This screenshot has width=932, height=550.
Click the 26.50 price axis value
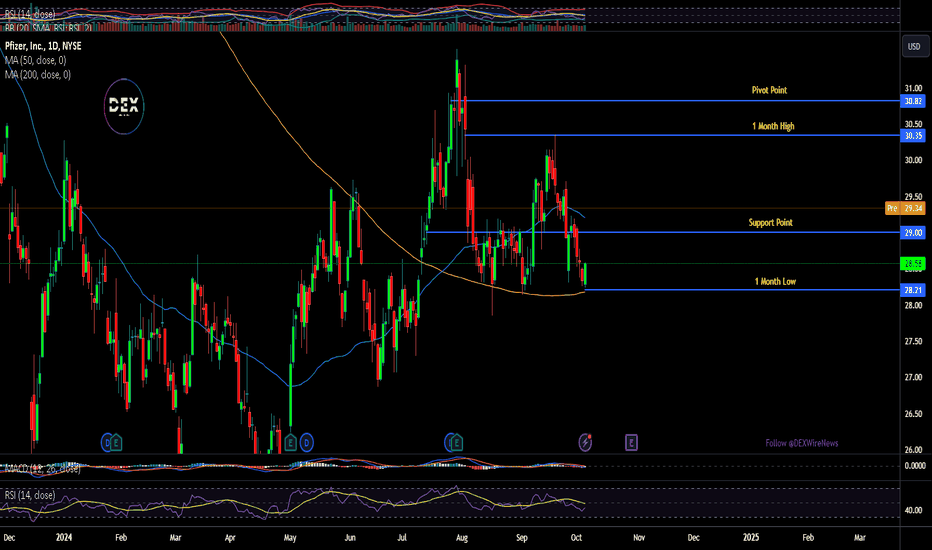pyautogui.click(x=913, y=414)
